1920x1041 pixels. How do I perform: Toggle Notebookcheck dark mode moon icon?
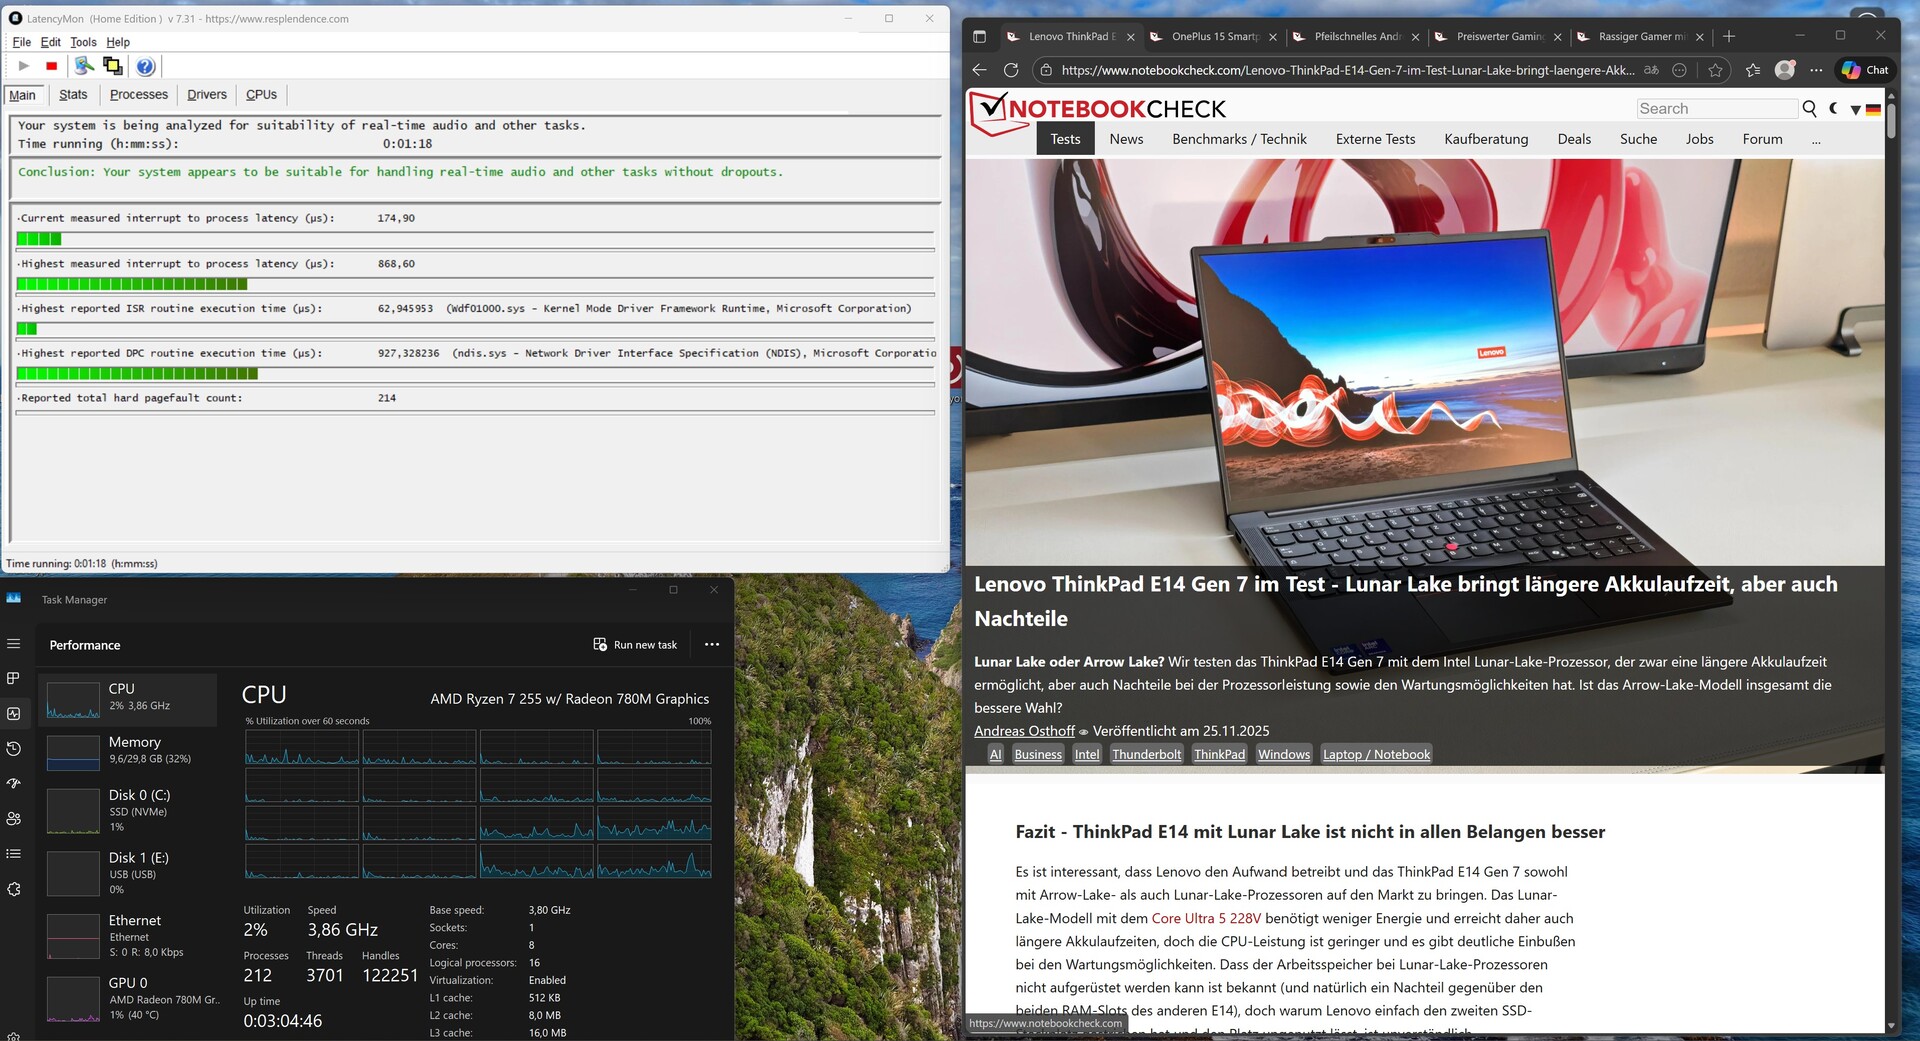click(x=1833, y=108)
